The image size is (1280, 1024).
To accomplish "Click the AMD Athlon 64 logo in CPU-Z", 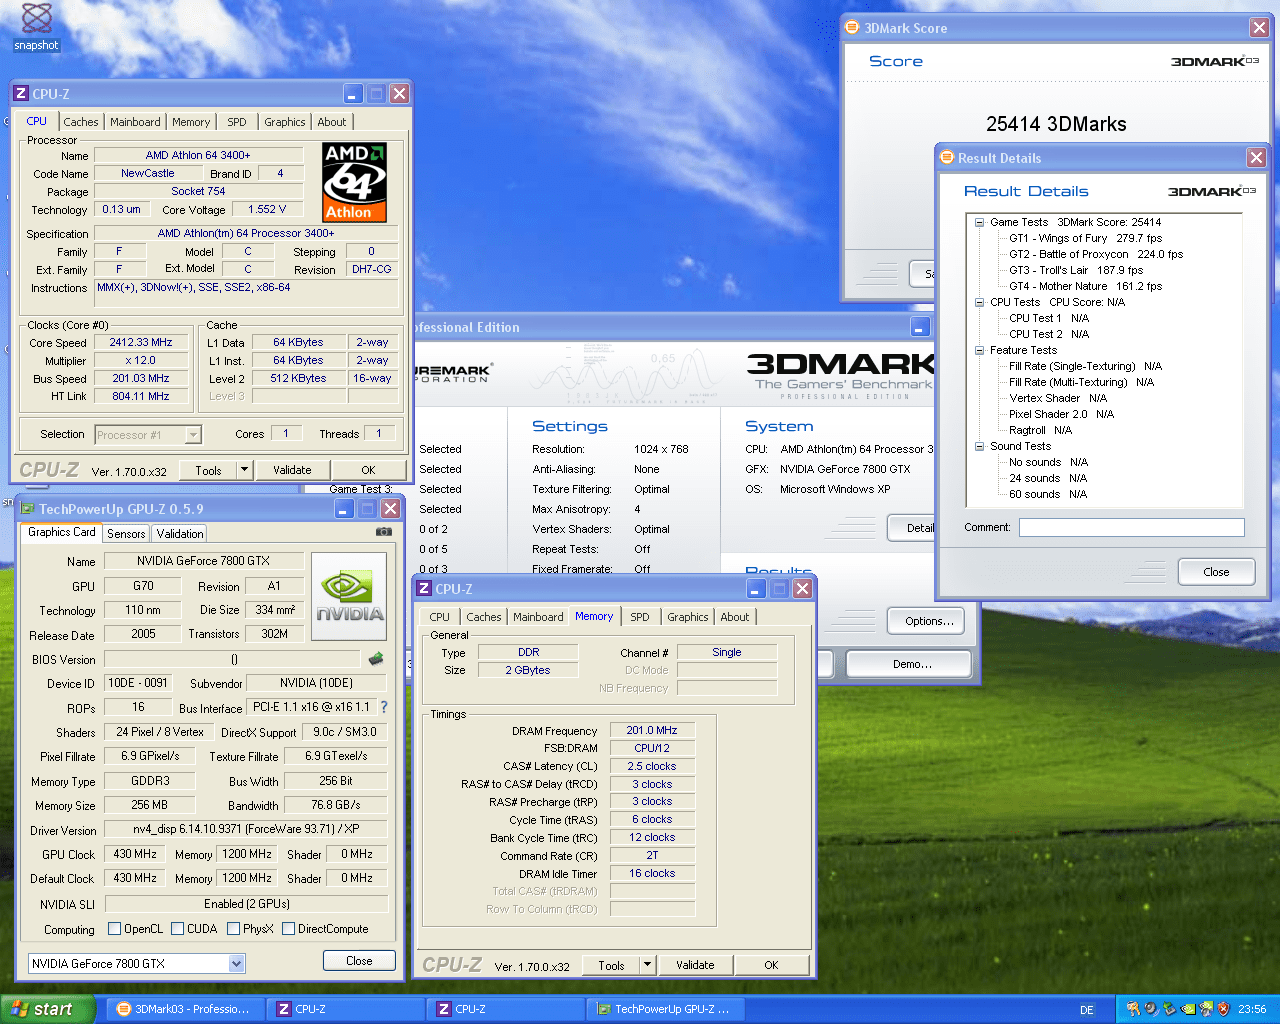I will point(354,183).
